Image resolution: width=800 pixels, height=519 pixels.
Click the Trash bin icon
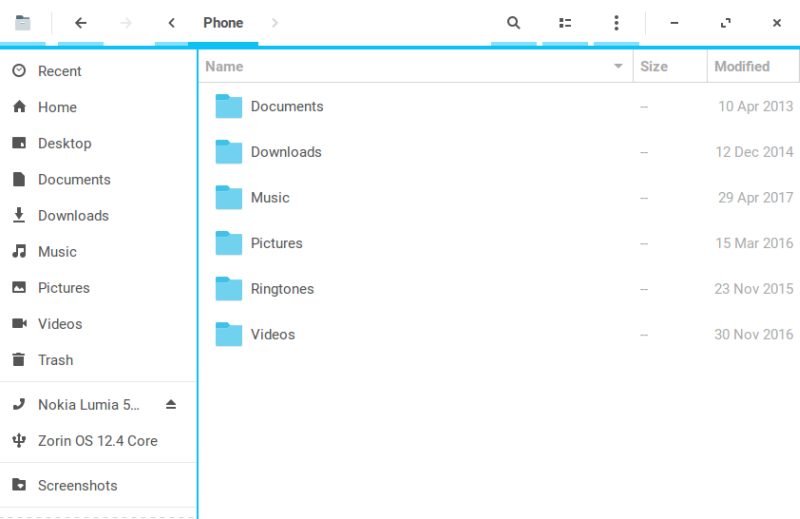coord(18,359)
